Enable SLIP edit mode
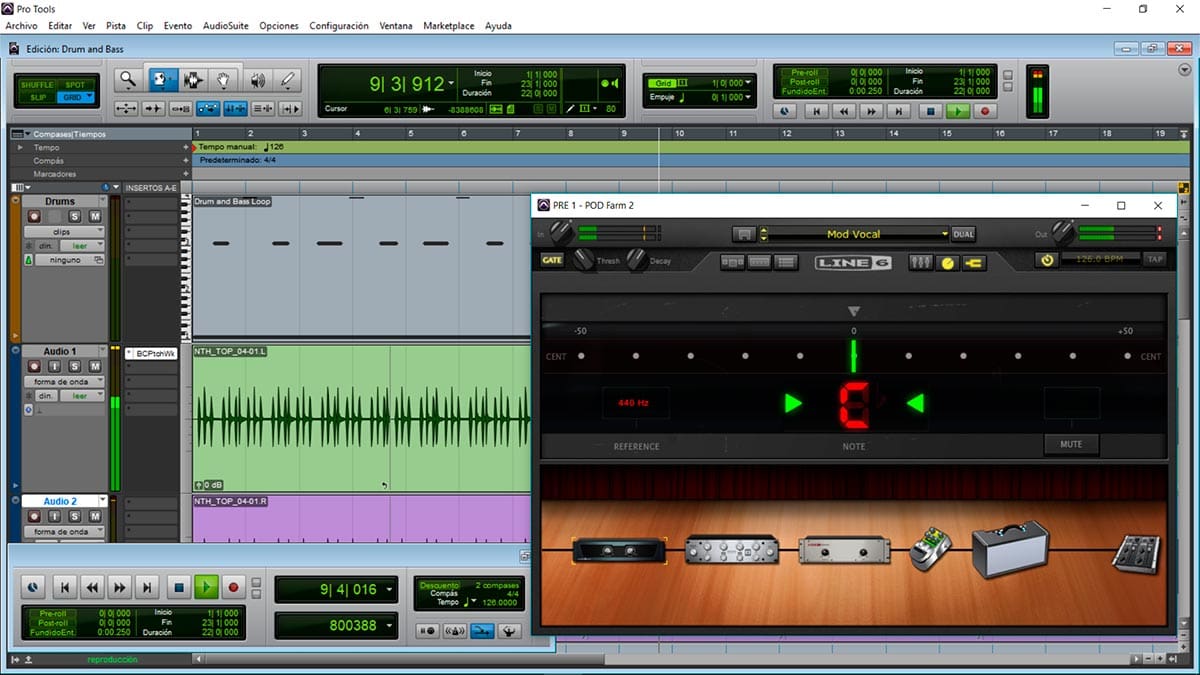Screen dimensions: 1200x675 point(39,97)
